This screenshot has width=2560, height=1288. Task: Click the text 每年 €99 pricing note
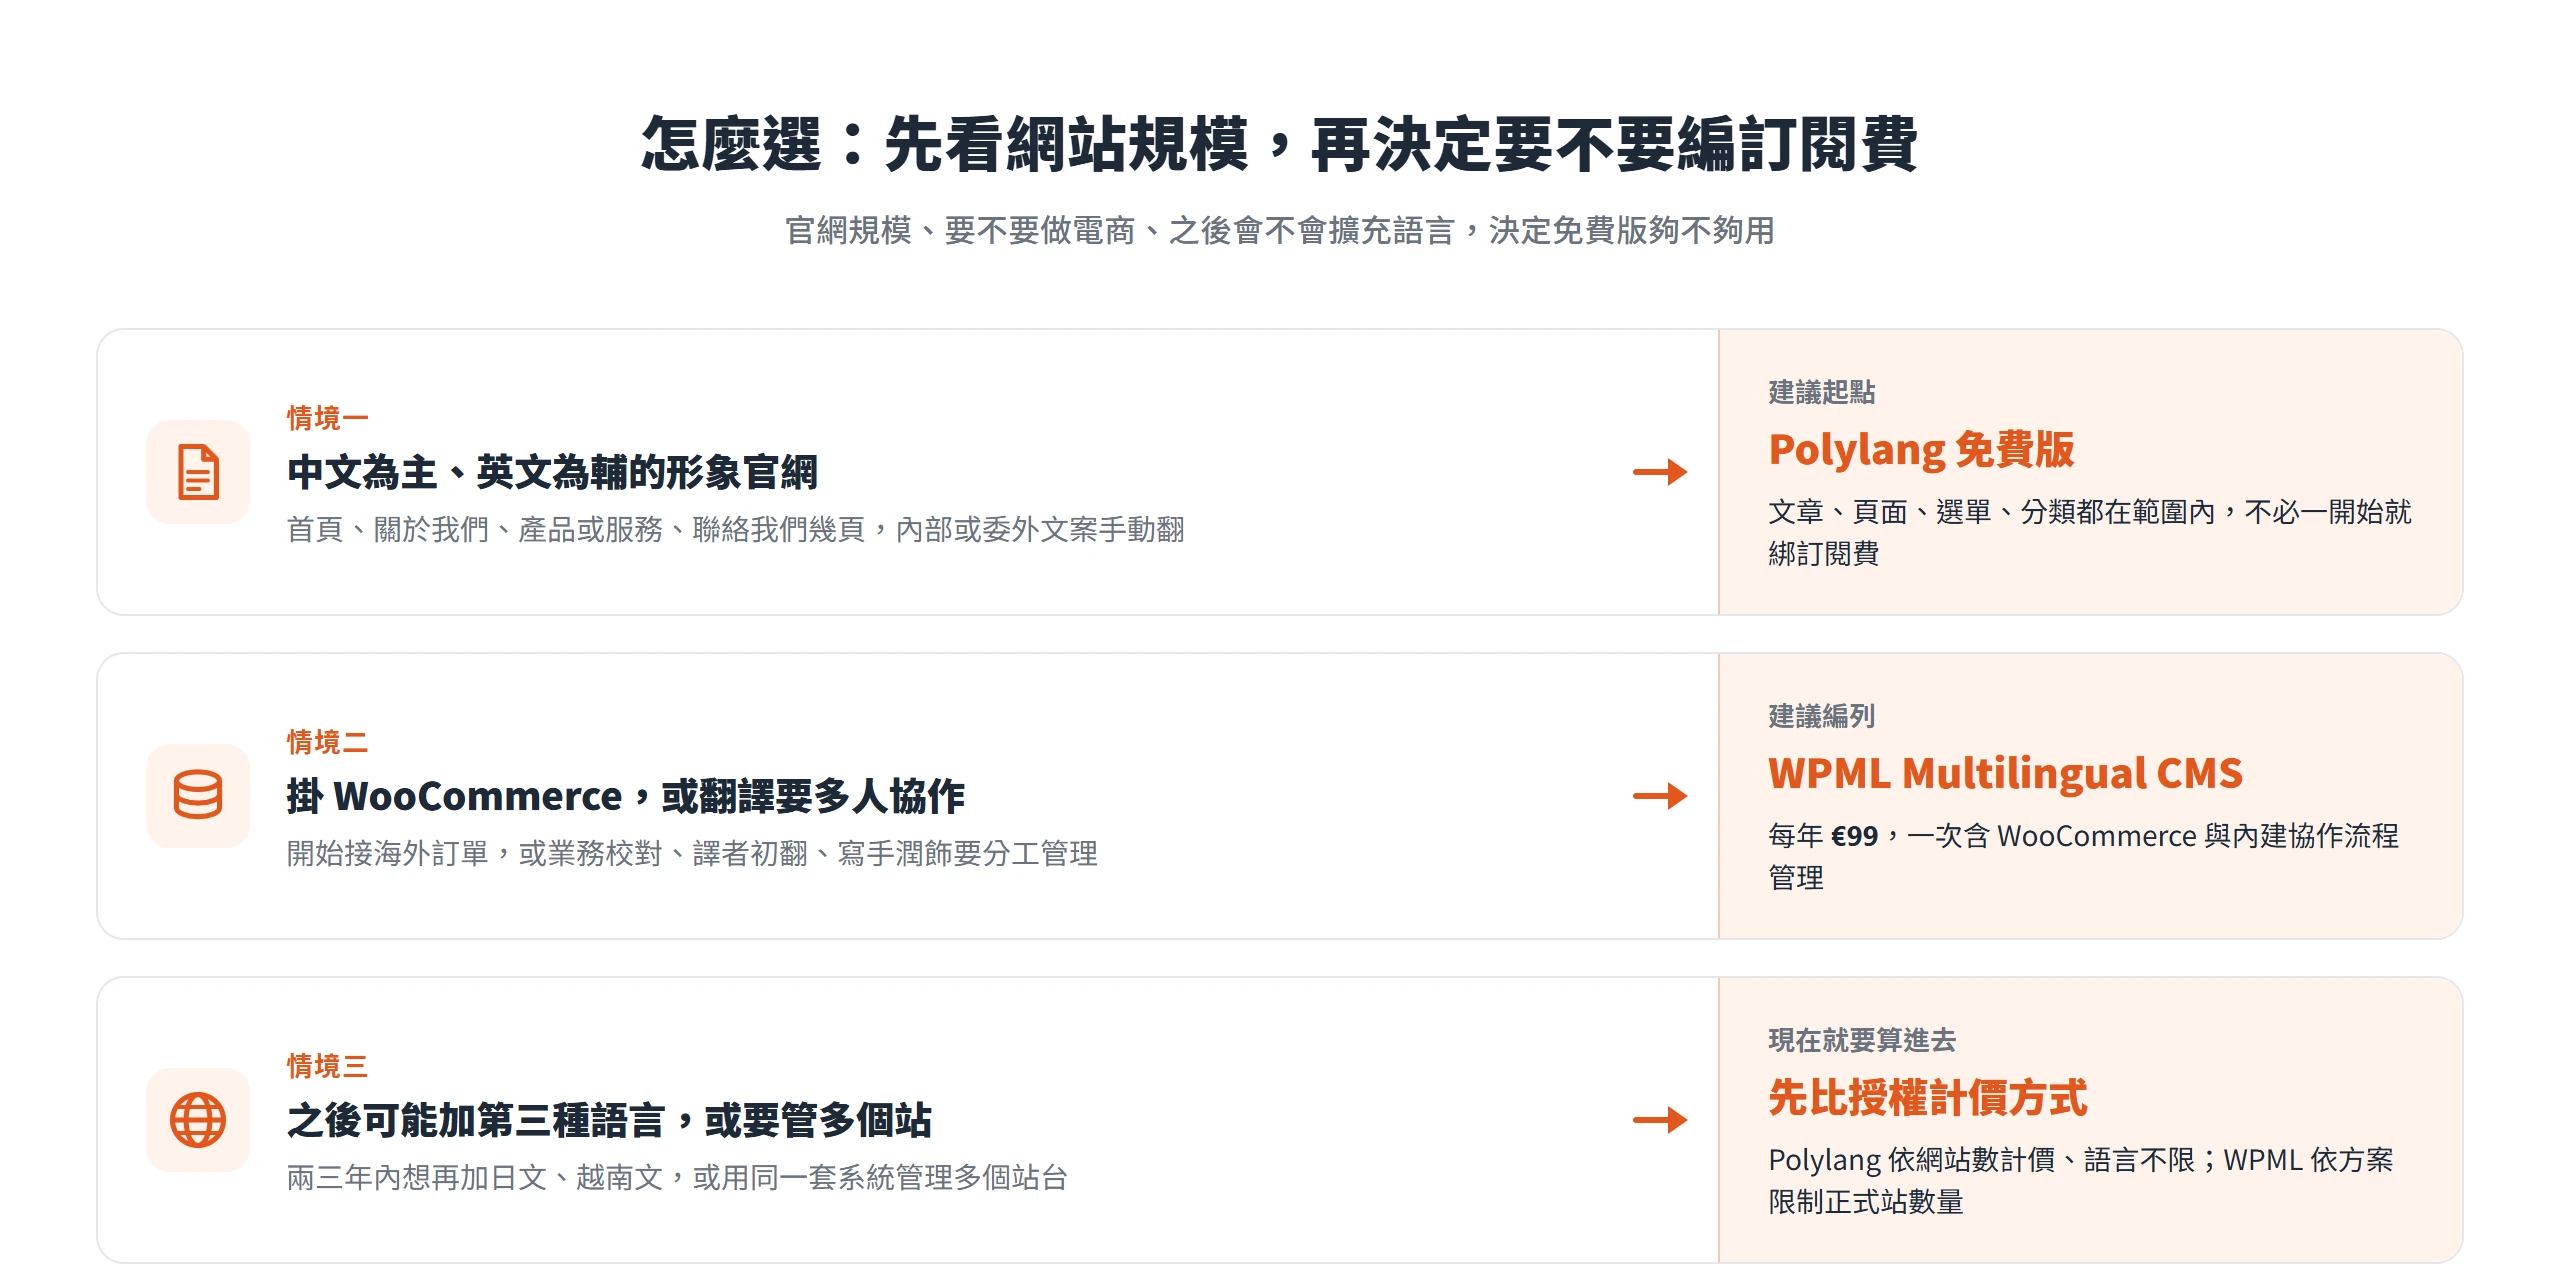tap(2083, 856)
